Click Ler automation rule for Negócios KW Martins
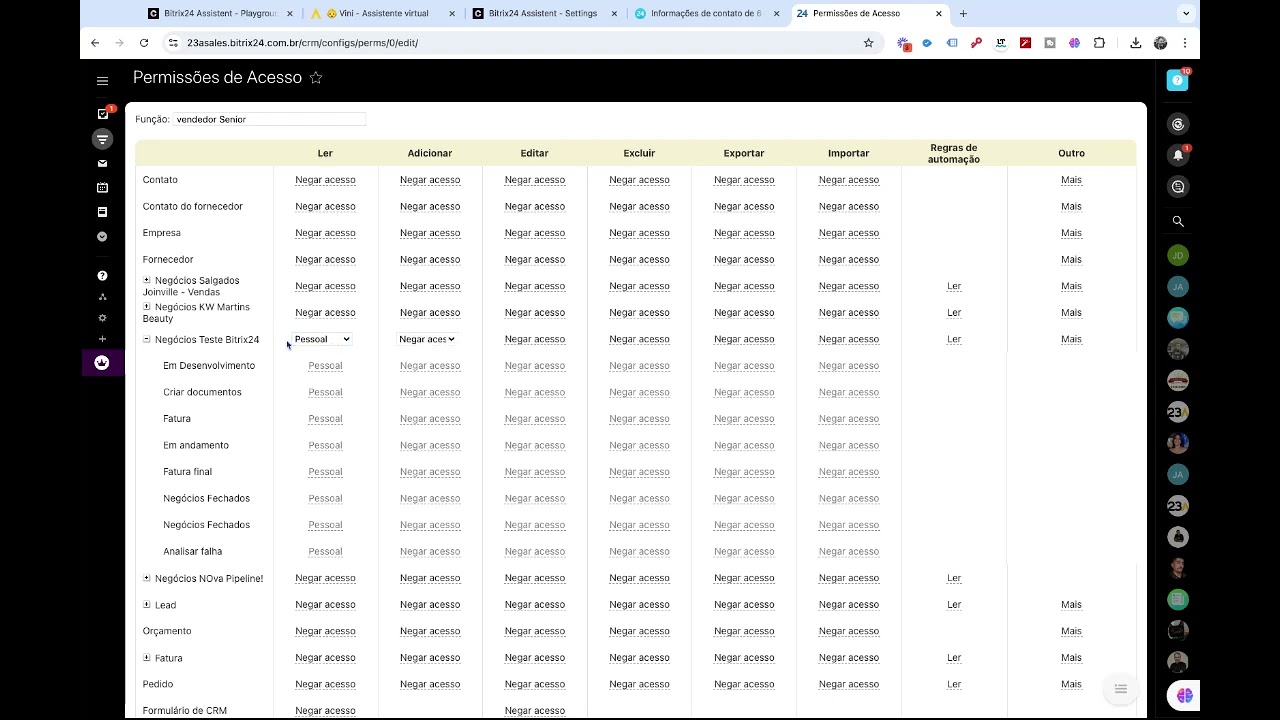 click(954, 312)
